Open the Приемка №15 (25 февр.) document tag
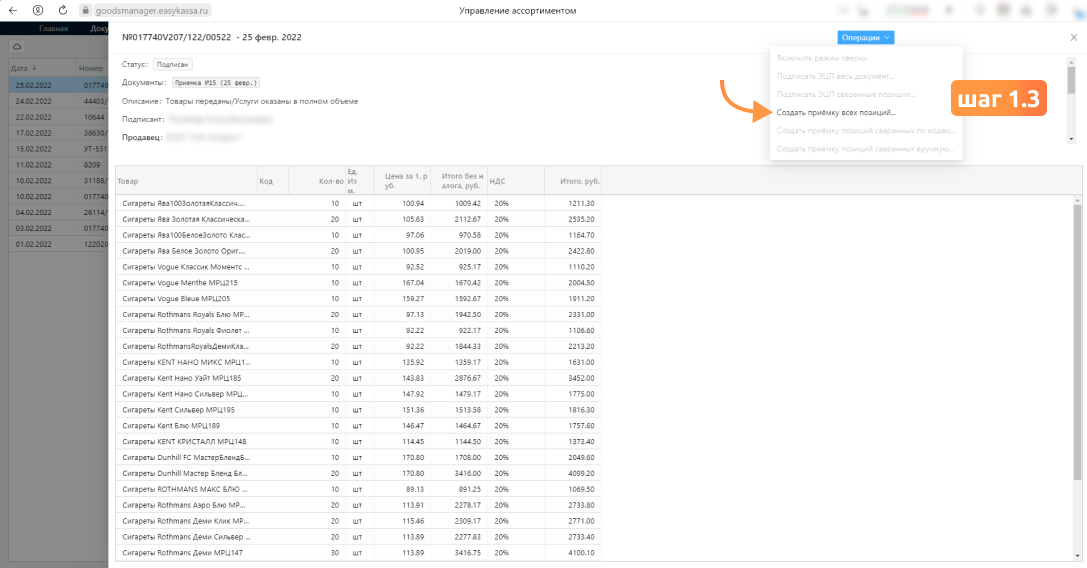This screenshot has height=568, width=1087. coord(216,83)
